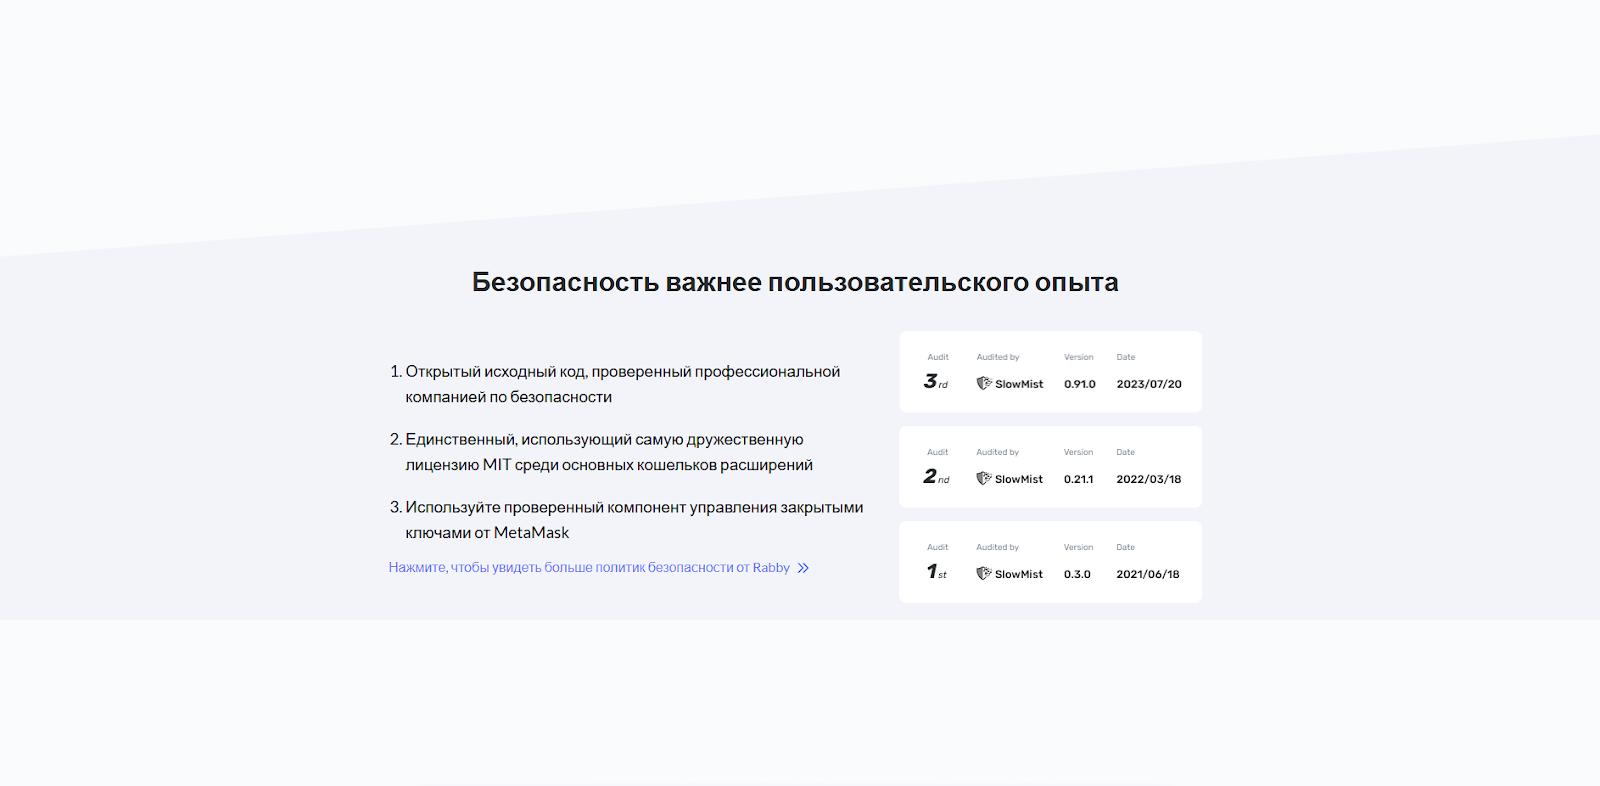Click version 0.3.0 in the audit card
Viewport: 1600px width, 786px height.
click(x=1077, y=574)
